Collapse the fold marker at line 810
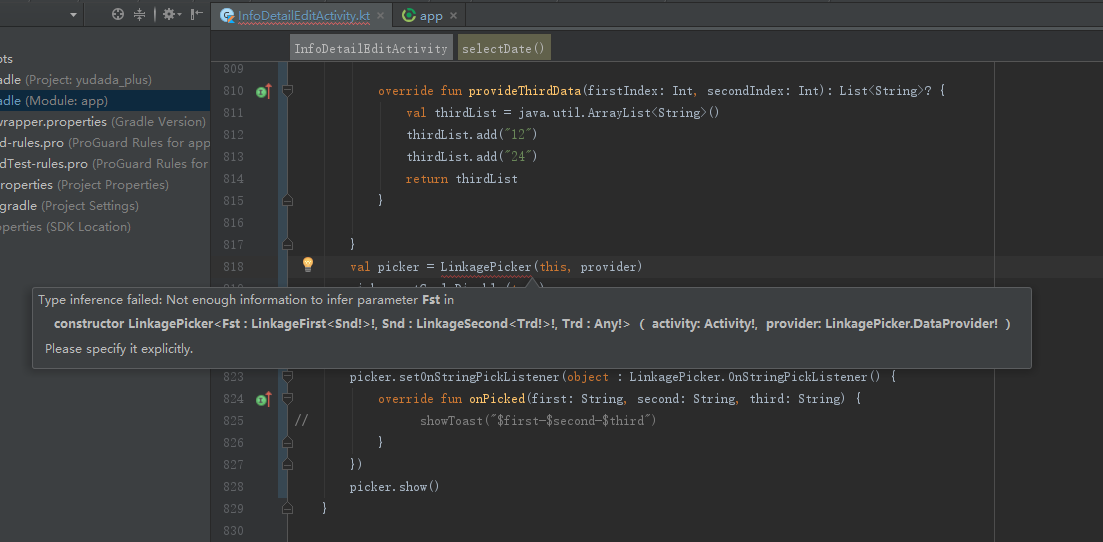Screen dimensions: 1103x542 pyautogui.click(x=287, y=91)
